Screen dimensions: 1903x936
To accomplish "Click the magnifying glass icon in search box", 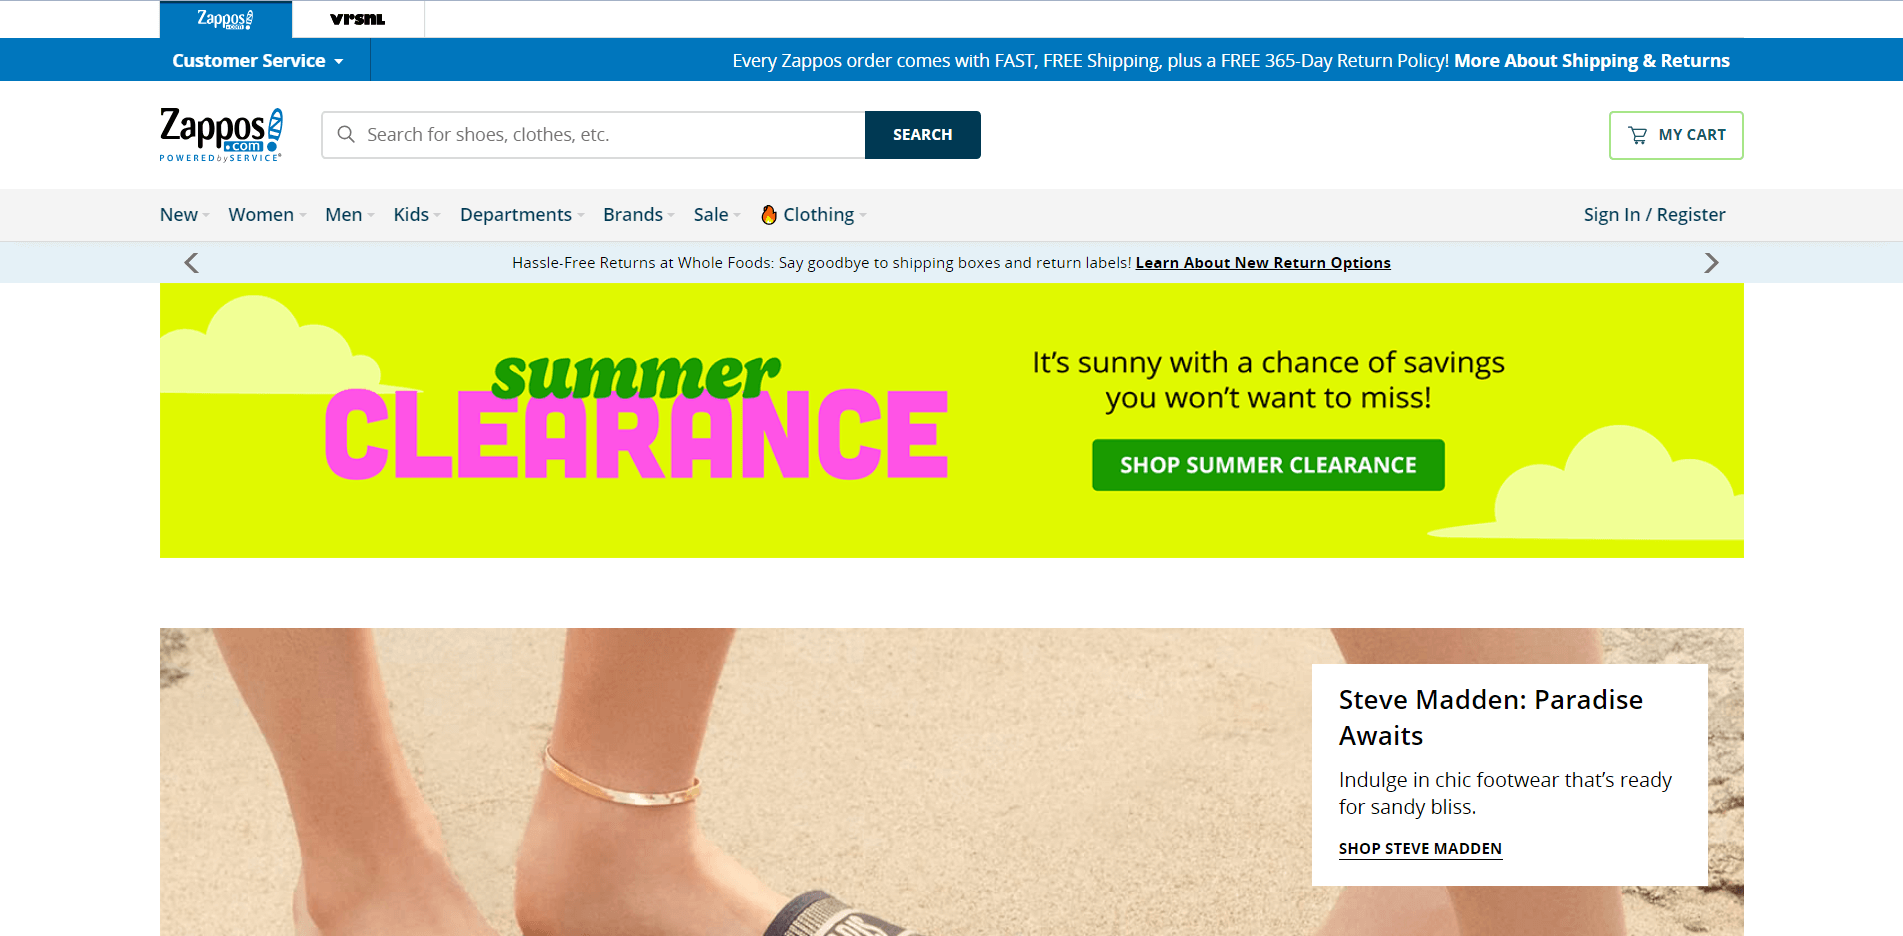I will click(x=346, y=134).
